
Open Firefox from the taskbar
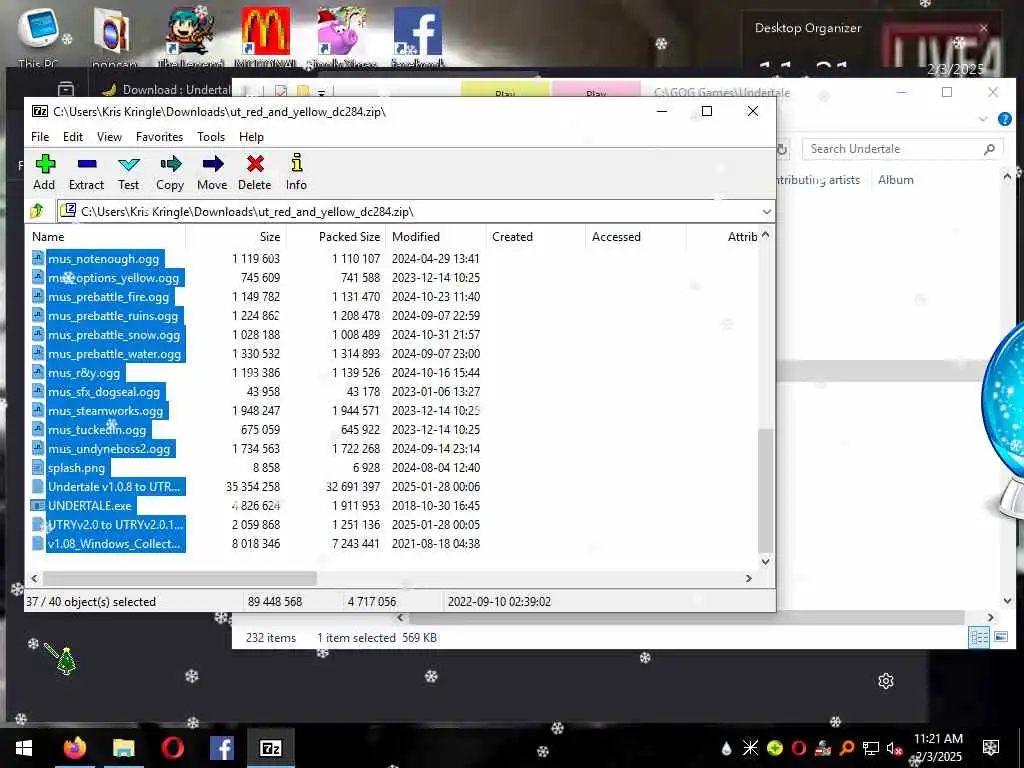pos(74,748)
